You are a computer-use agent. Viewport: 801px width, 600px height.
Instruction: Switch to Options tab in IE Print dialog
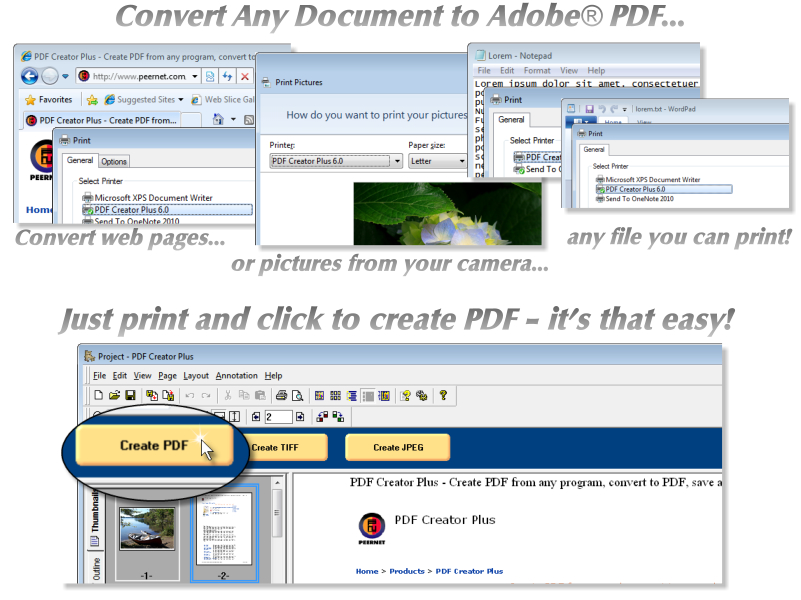pyautogui.click(x=113, y=161)
